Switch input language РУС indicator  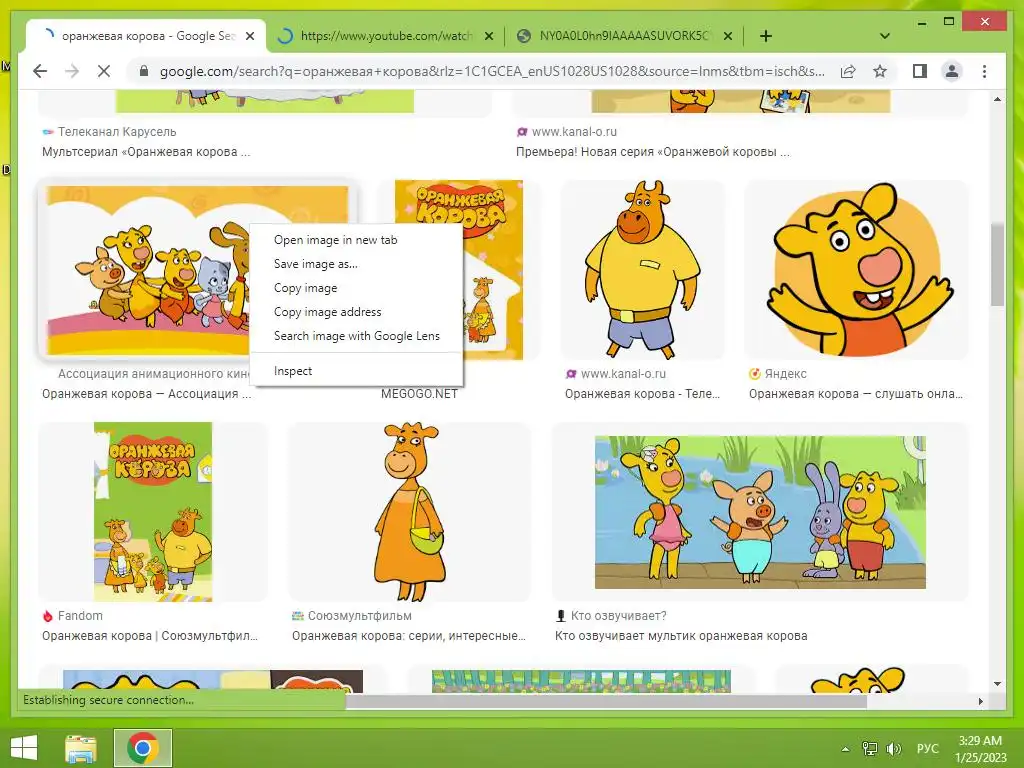pos(927,749)
